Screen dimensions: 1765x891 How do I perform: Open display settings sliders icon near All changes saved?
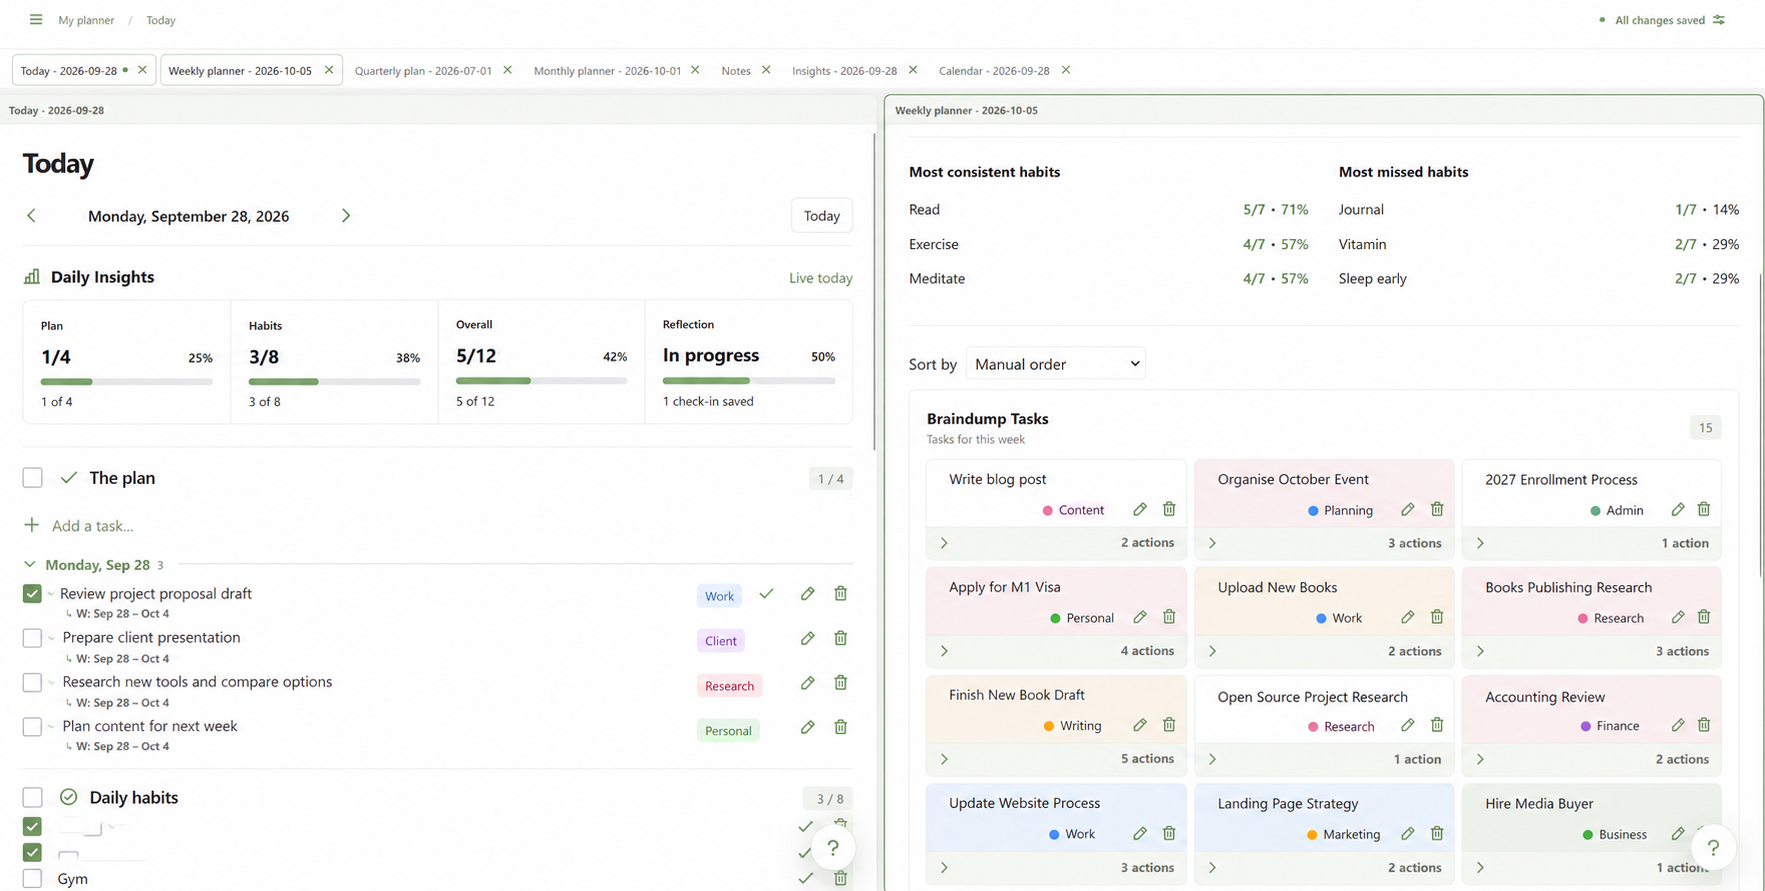(x=1719, y=20)
